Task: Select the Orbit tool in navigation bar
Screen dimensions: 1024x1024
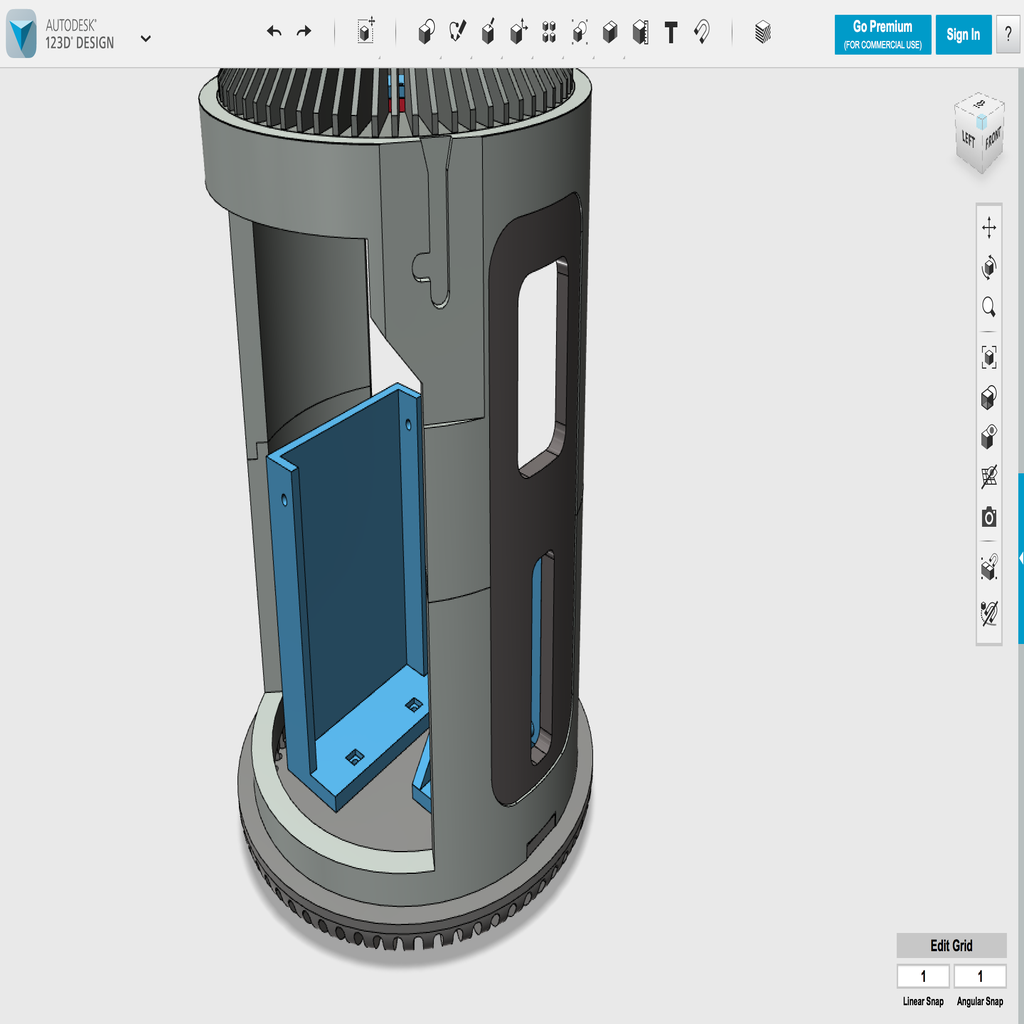Action: point(989,267)
